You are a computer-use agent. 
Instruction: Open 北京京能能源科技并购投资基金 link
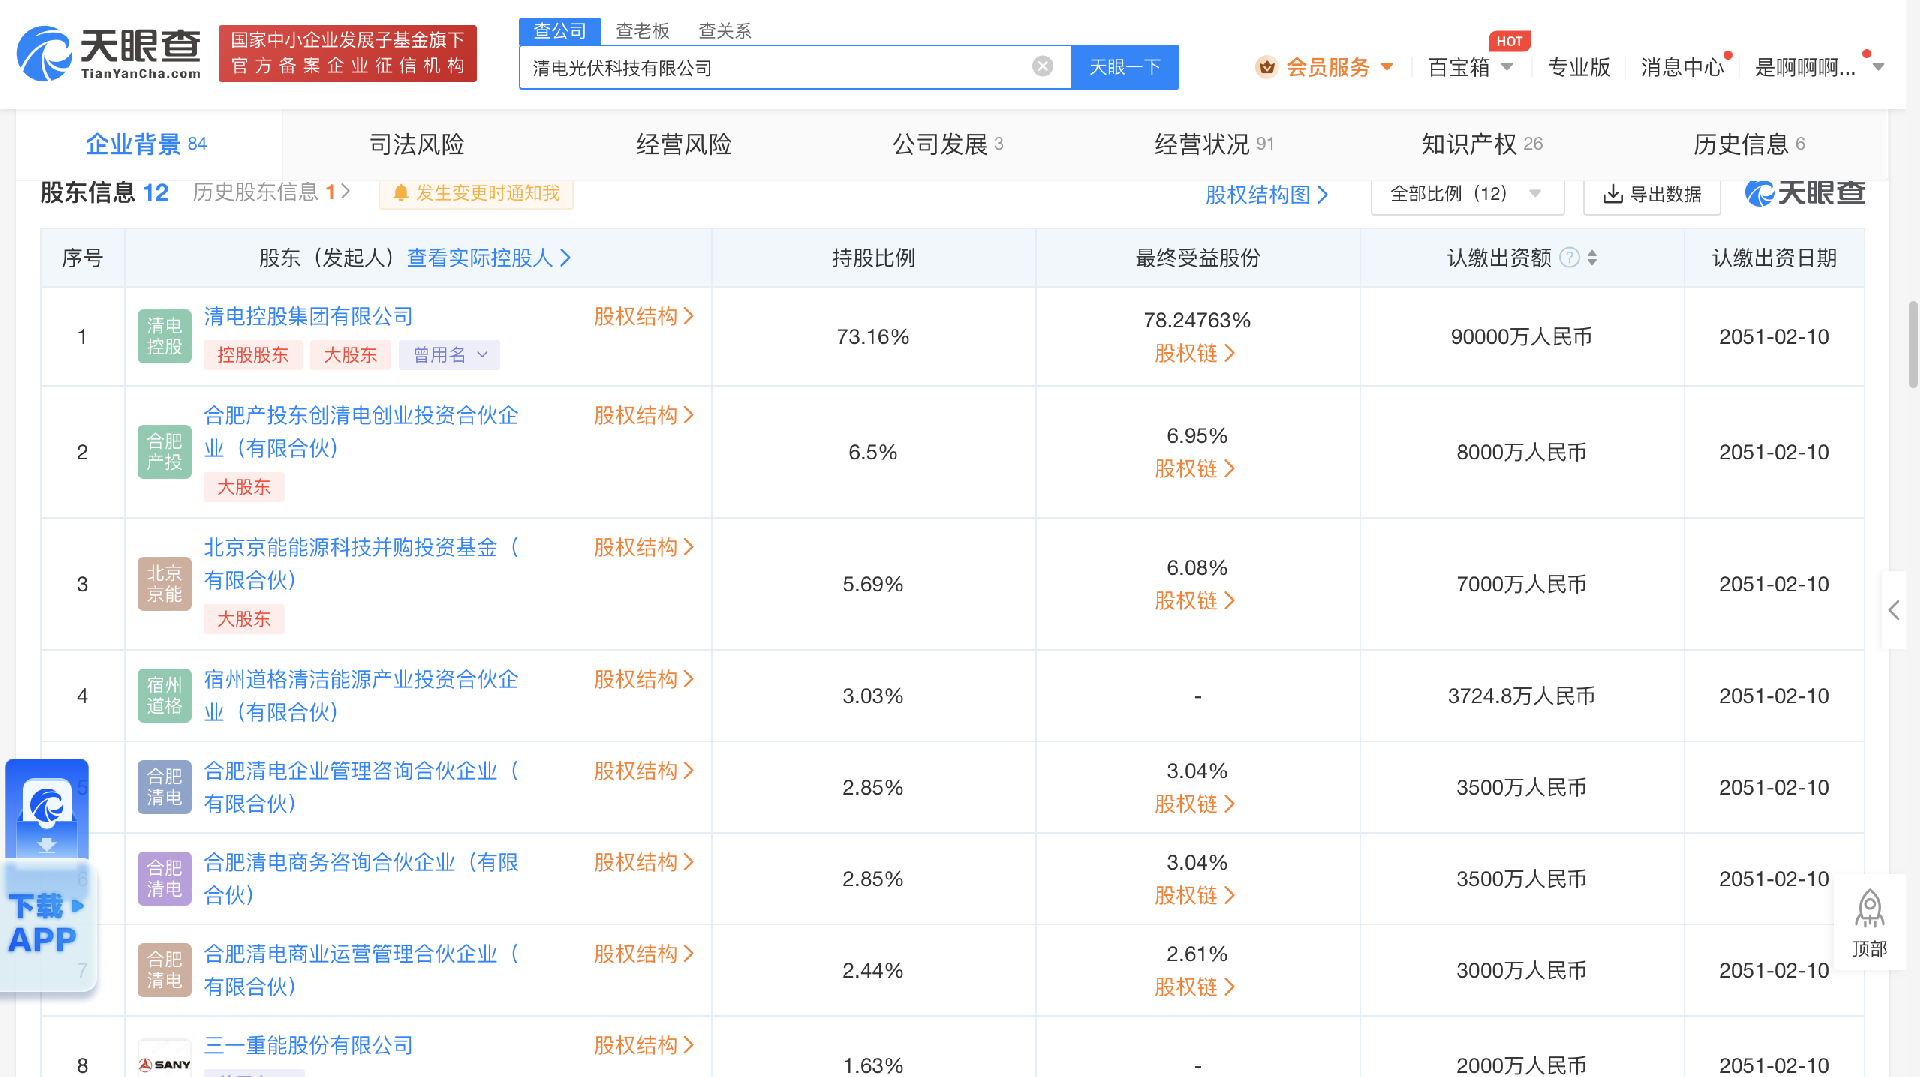tap(361, 563)
